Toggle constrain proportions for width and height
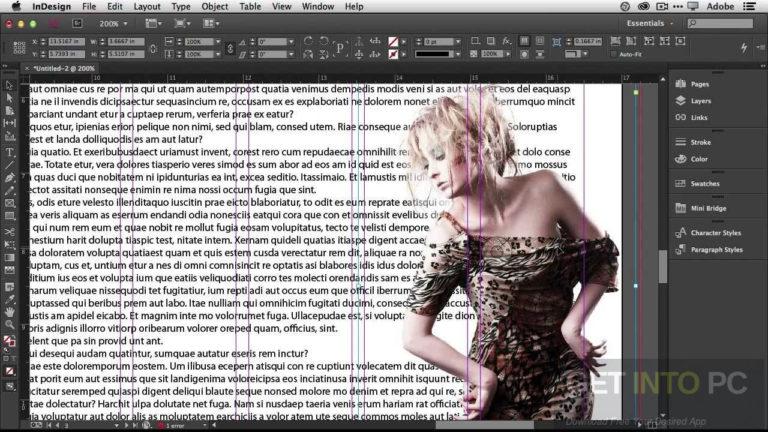768x432 pixels. 153,48
